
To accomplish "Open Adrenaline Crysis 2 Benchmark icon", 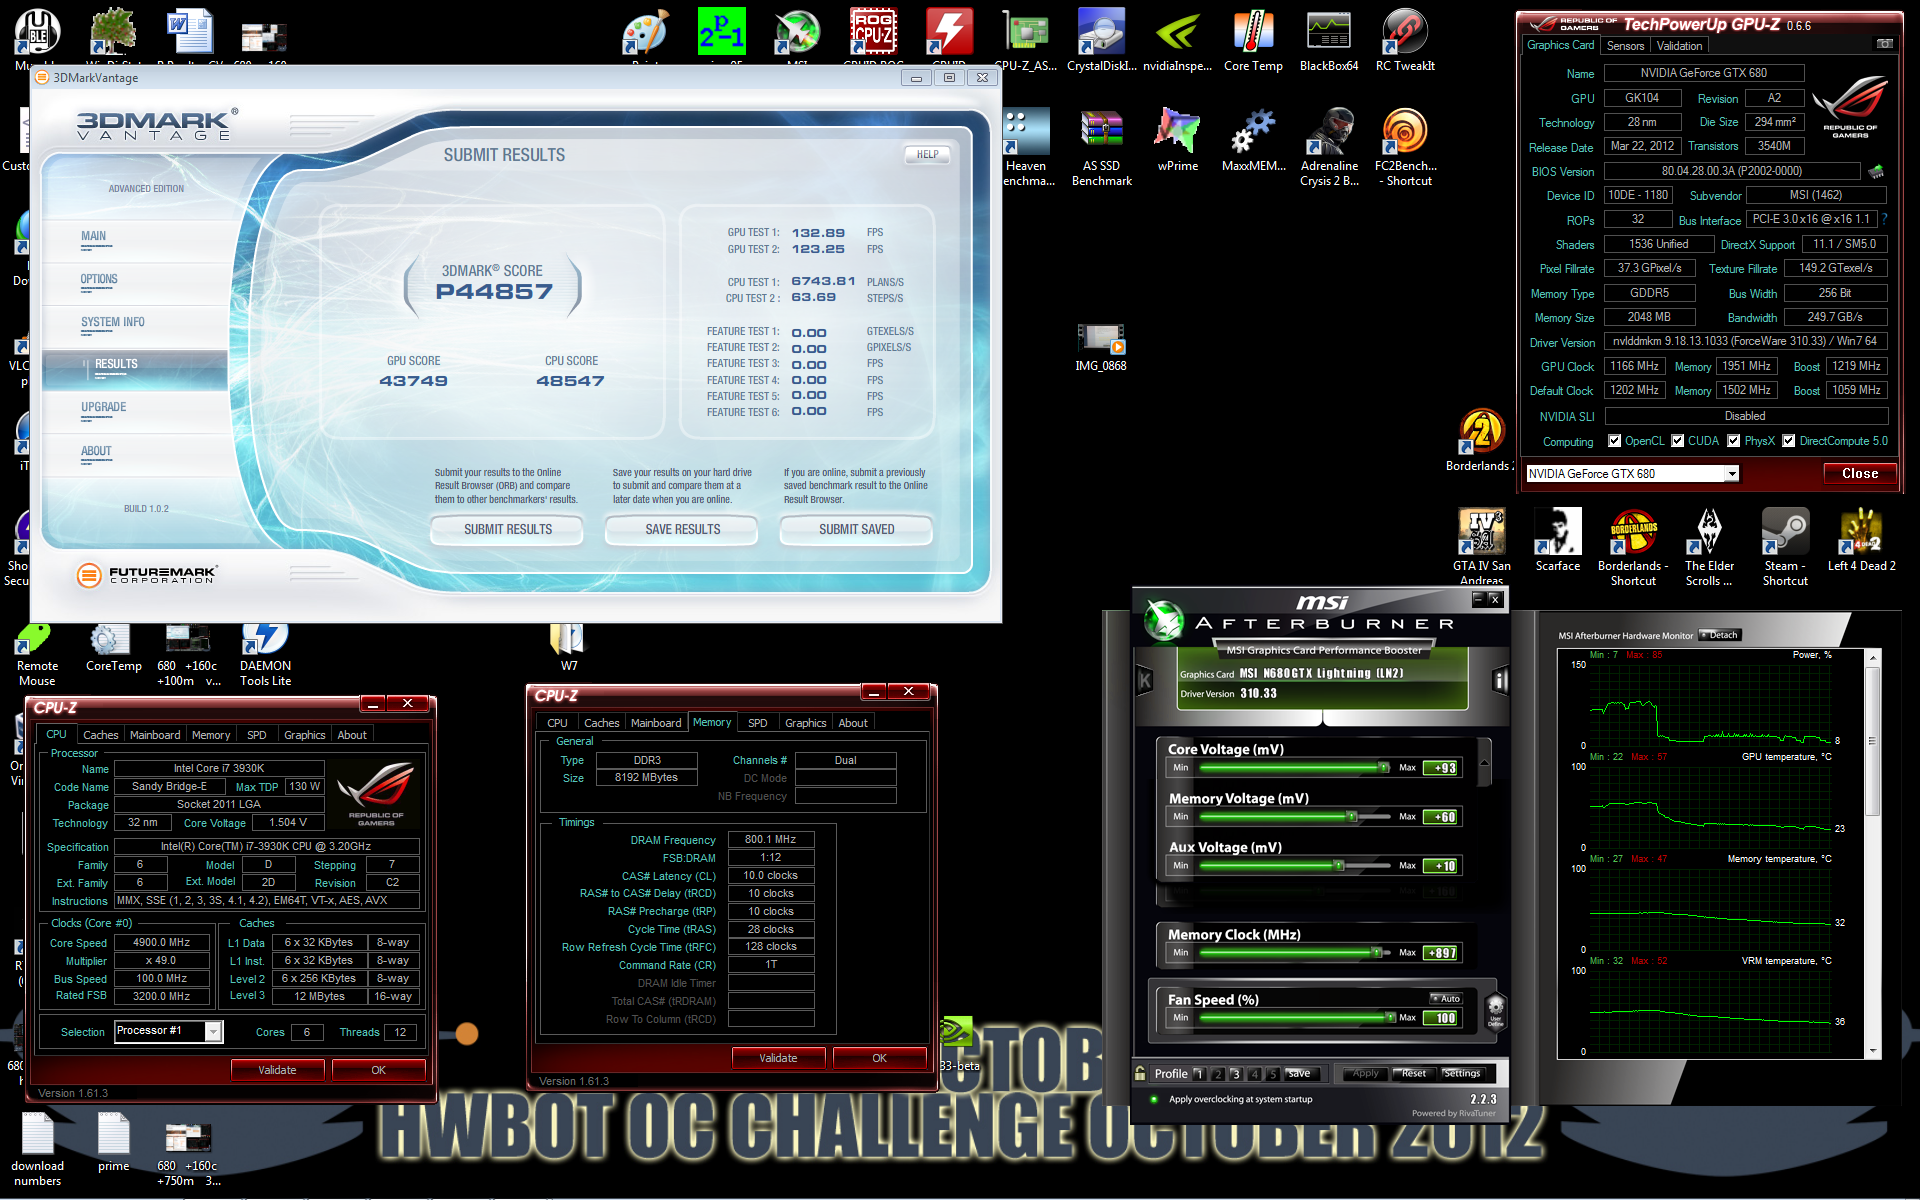I will click(1329, 147).
